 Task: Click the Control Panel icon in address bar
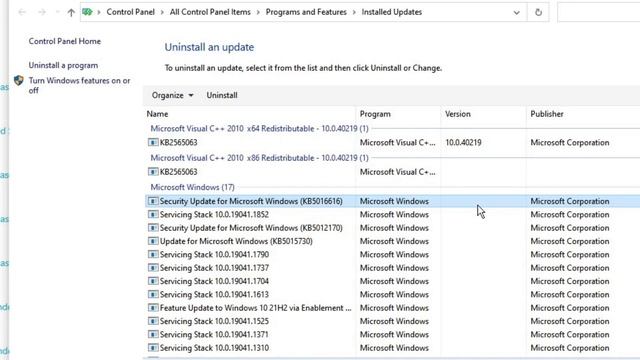pyautogui.click(x=87, y=12)
